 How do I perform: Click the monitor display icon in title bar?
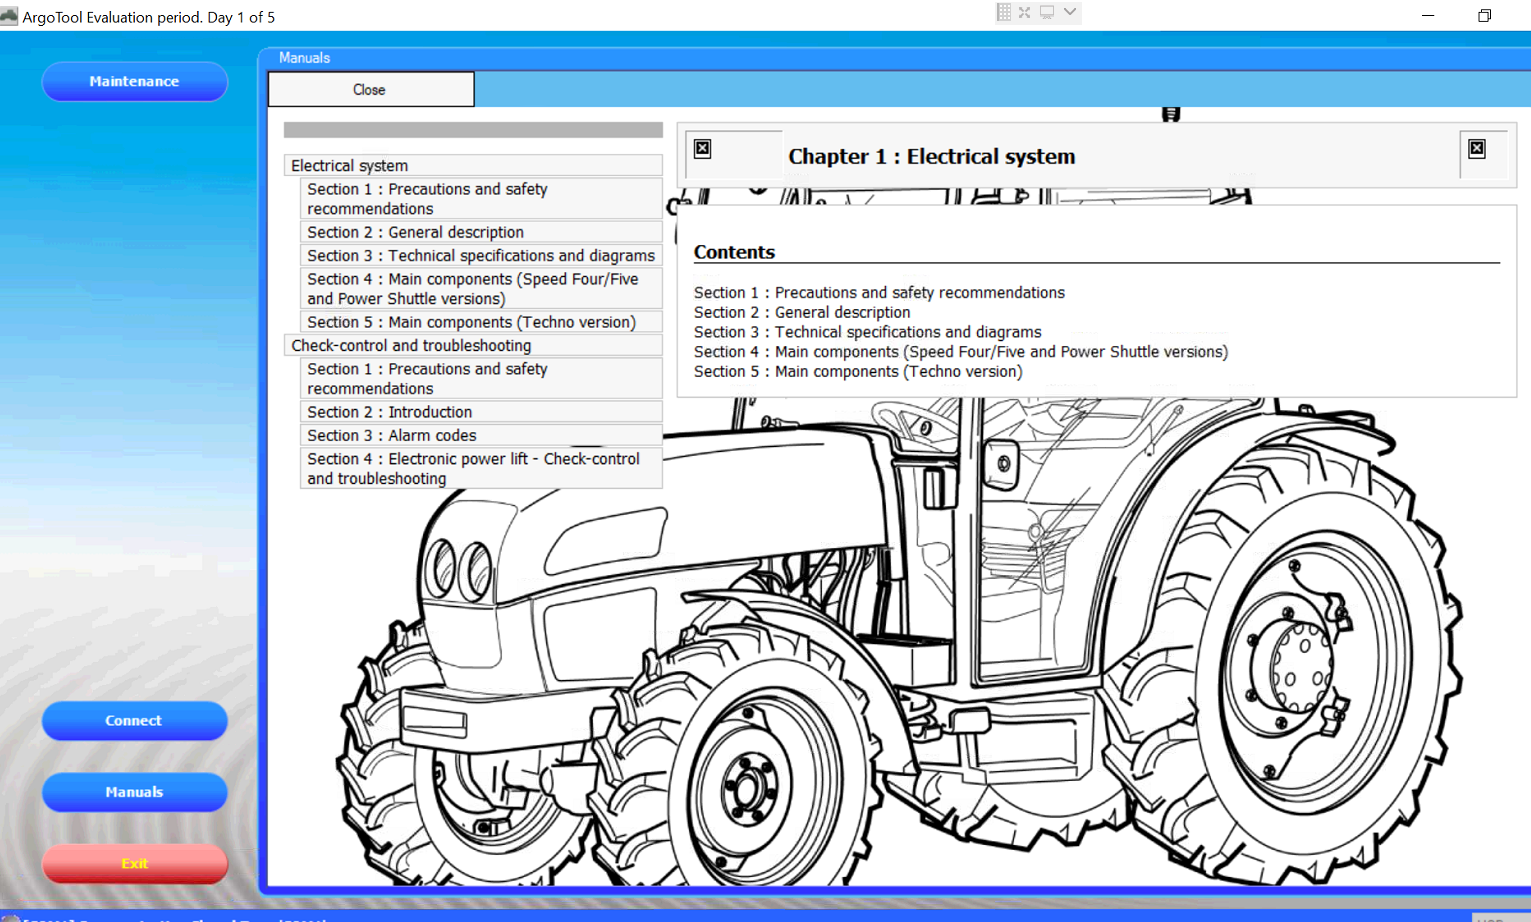1047,12
